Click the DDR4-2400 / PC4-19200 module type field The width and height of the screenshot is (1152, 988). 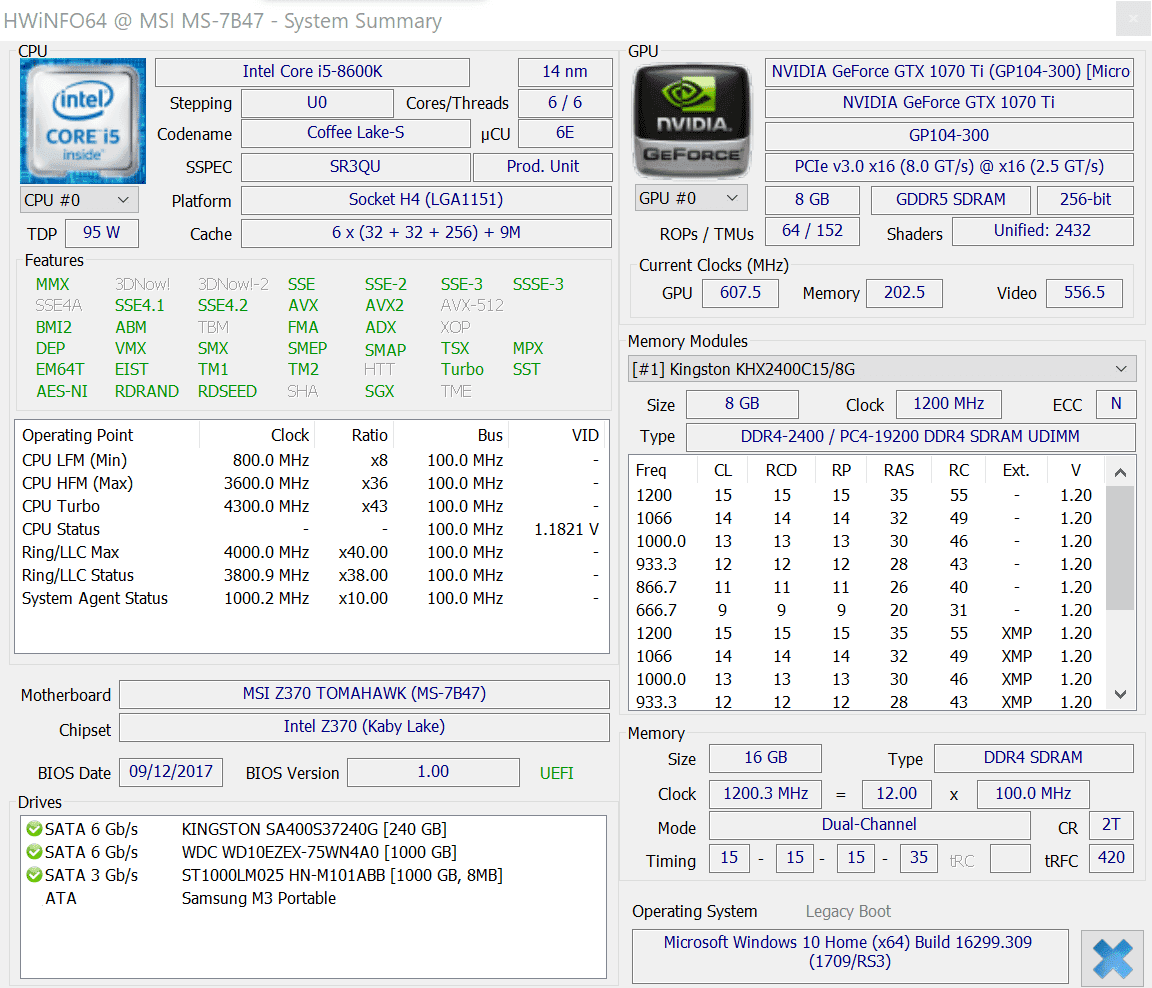910,437
